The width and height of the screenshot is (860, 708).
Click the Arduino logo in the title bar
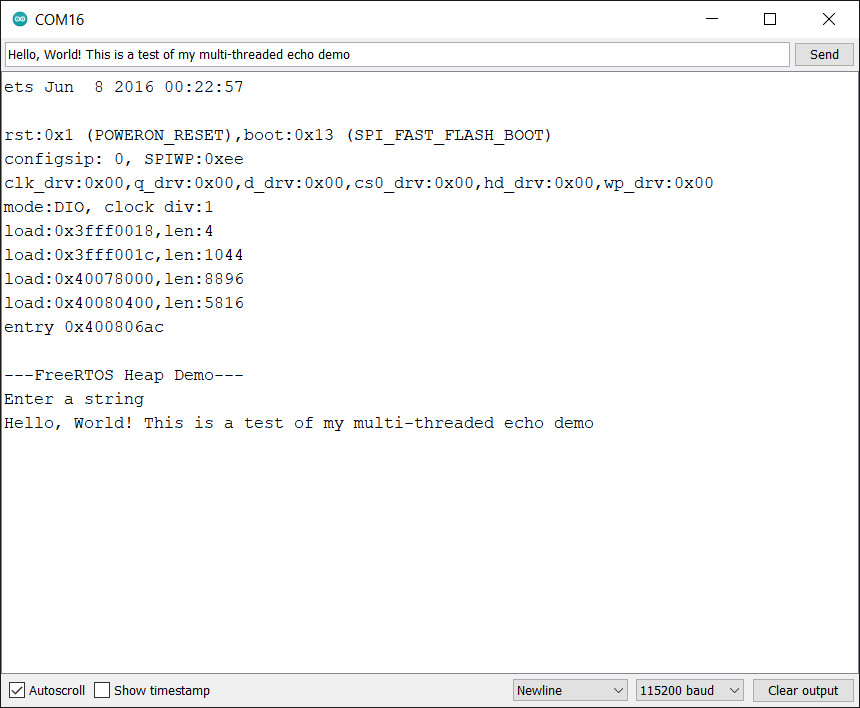tap(20, 19)
